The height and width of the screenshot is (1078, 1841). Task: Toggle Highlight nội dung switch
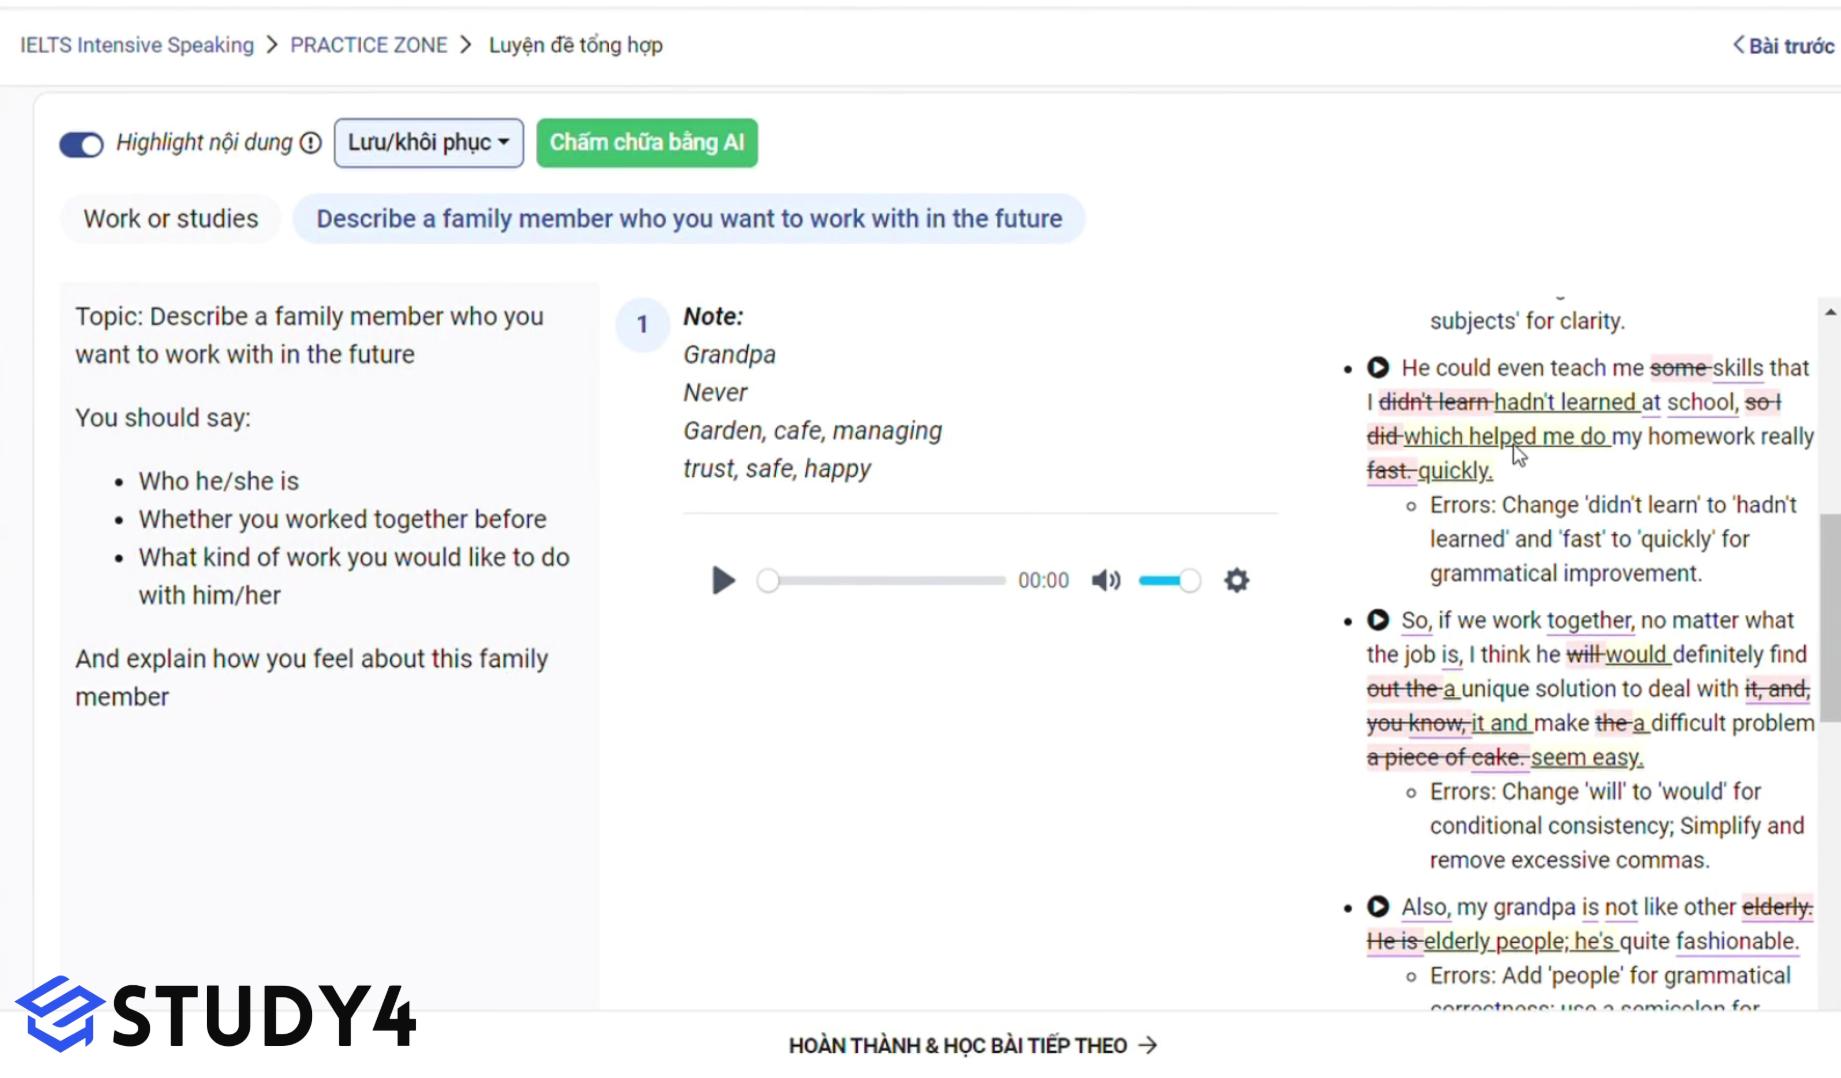(x=81, y=144)
